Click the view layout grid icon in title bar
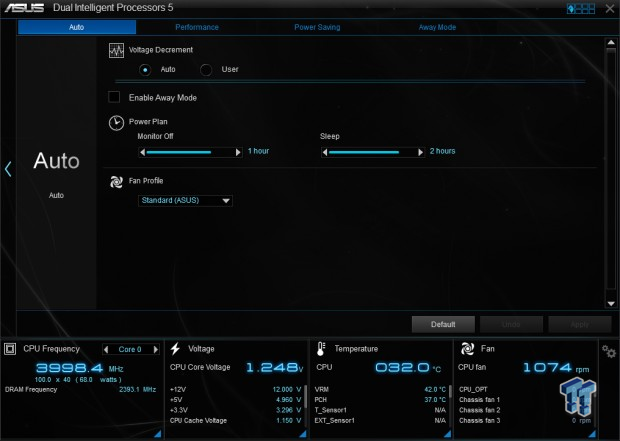The width and height of the screenshot is (620, 441). pyautogui.click(x=580, y=8)
